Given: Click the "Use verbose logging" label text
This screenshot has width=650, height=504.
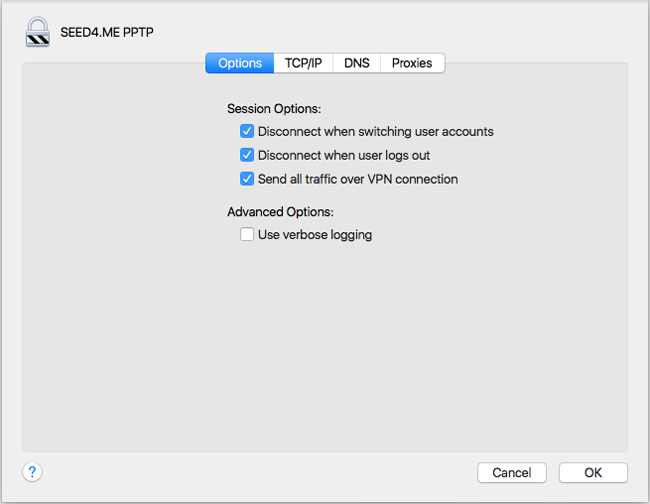Looking at the screenshot, I should coord(315,235).
